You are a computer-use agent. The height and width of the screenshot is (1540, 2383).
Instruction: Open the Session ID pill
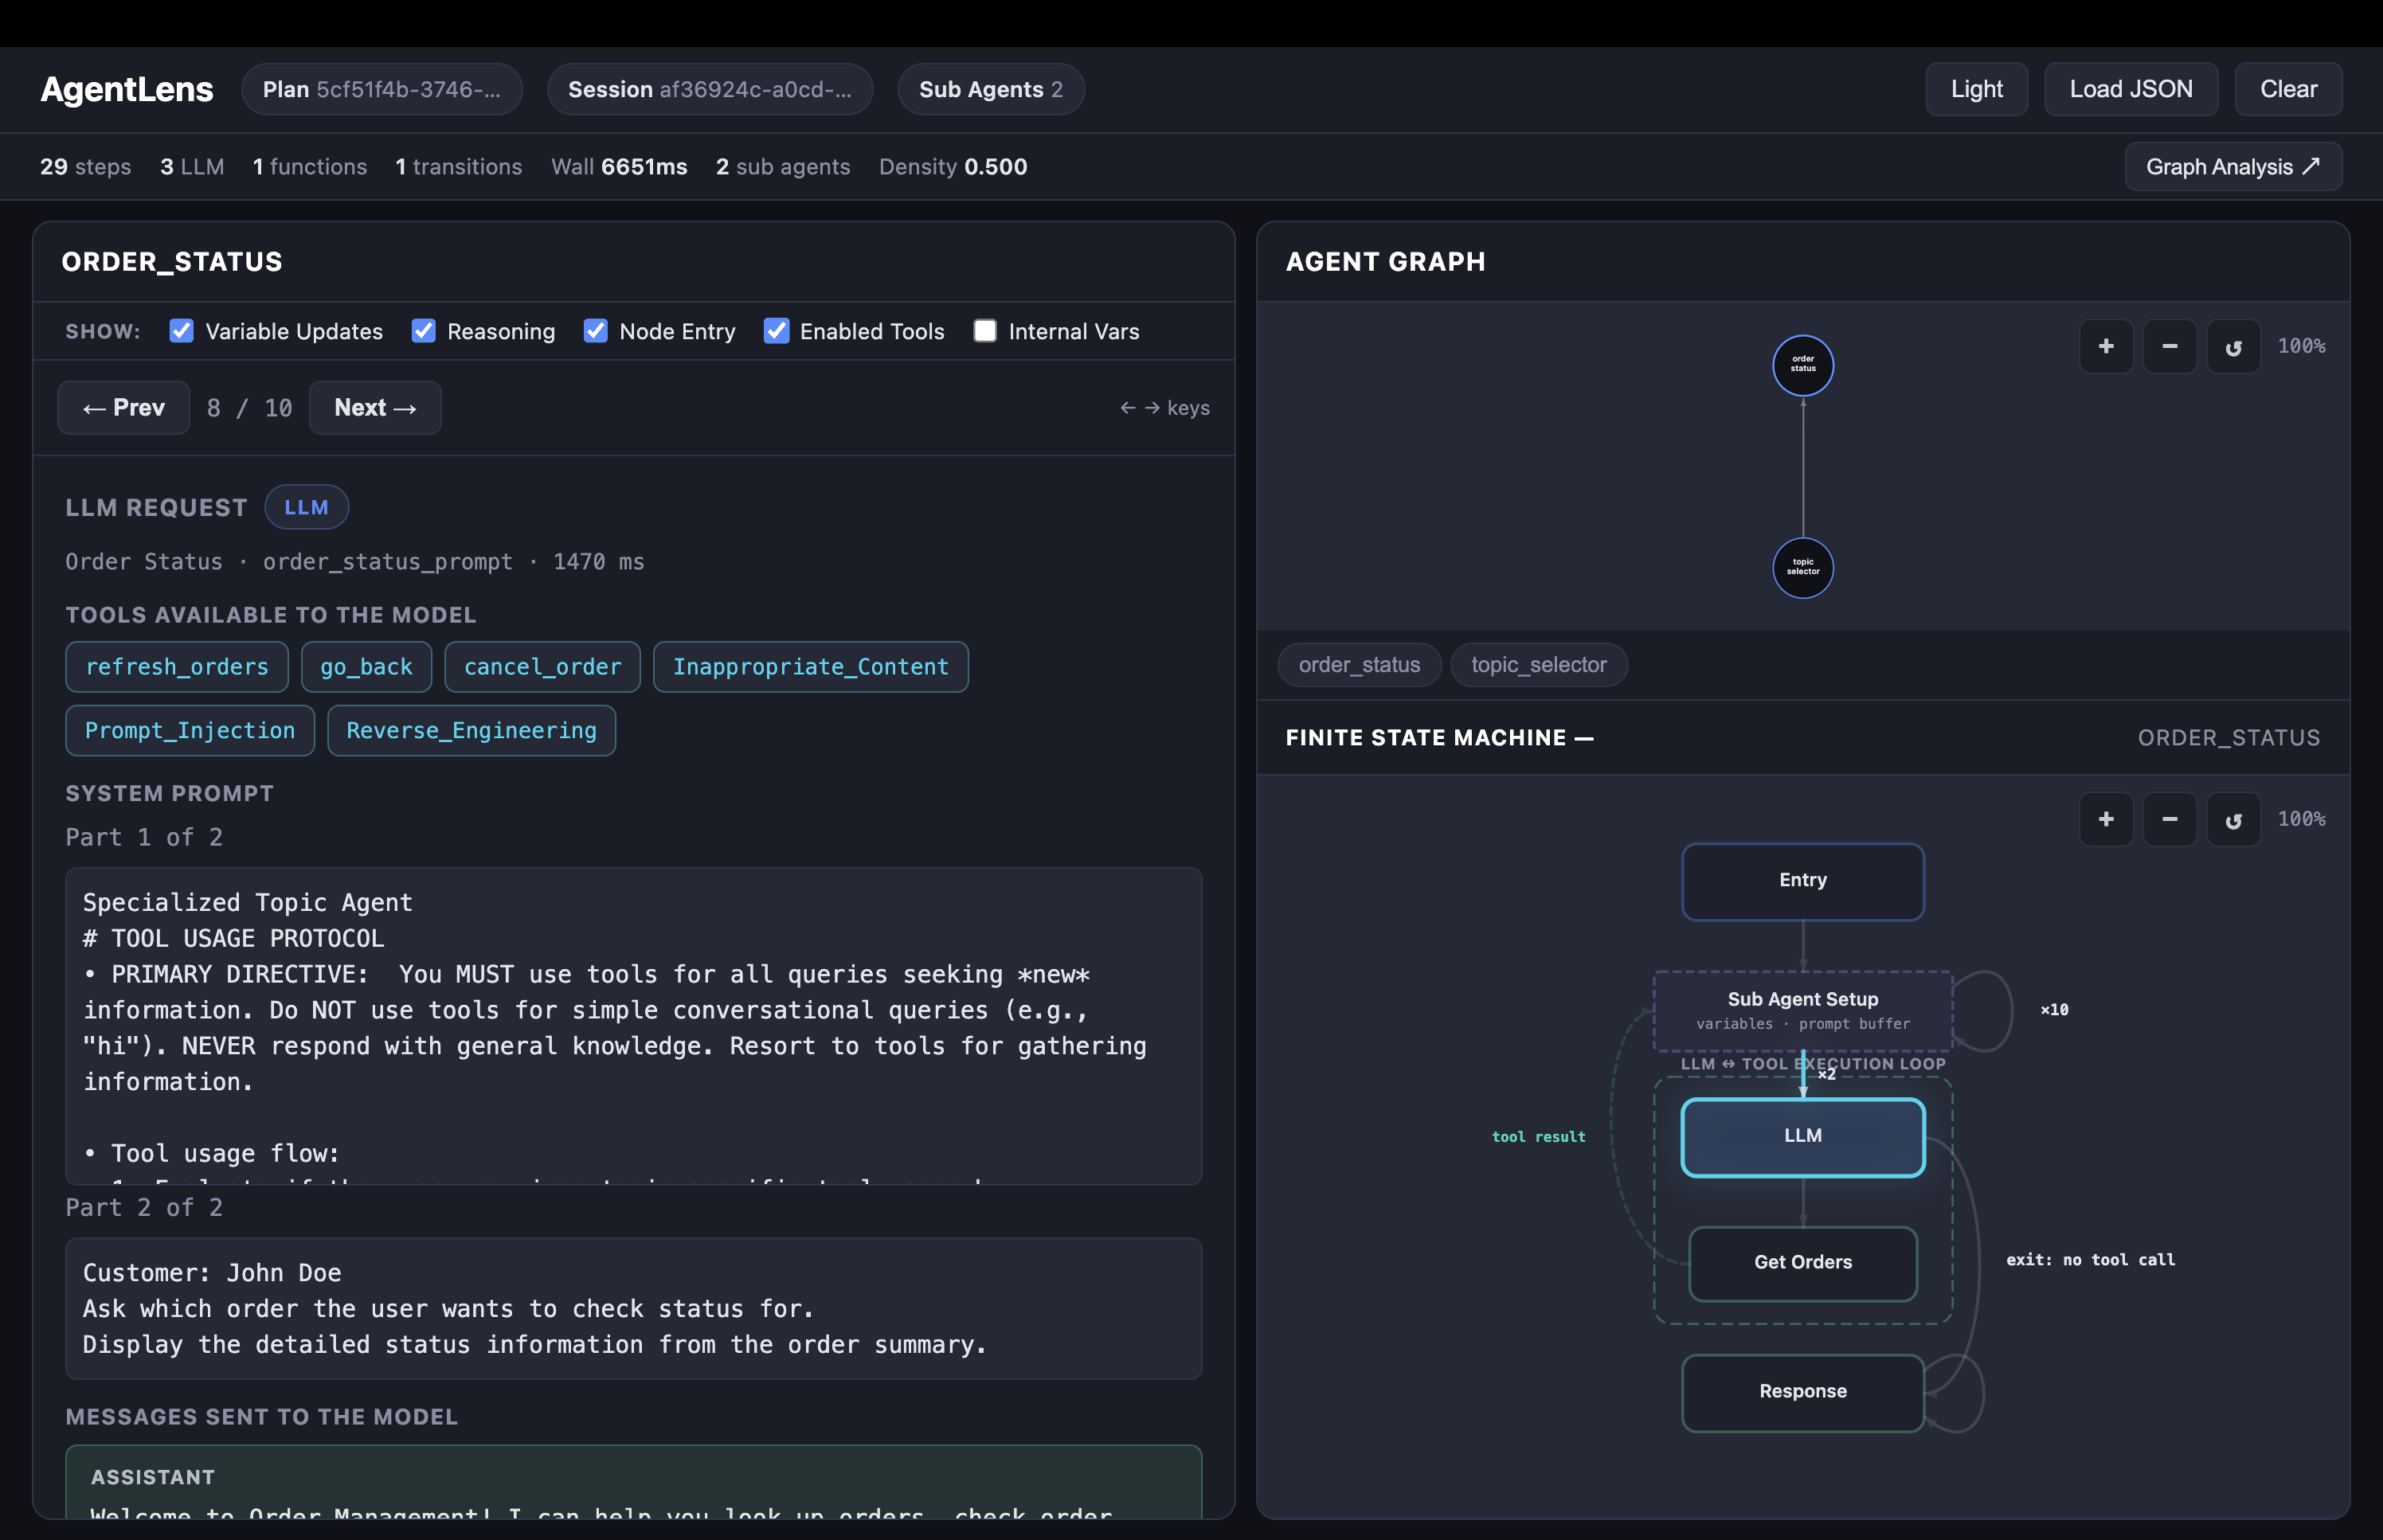click(x=710, y=89)
